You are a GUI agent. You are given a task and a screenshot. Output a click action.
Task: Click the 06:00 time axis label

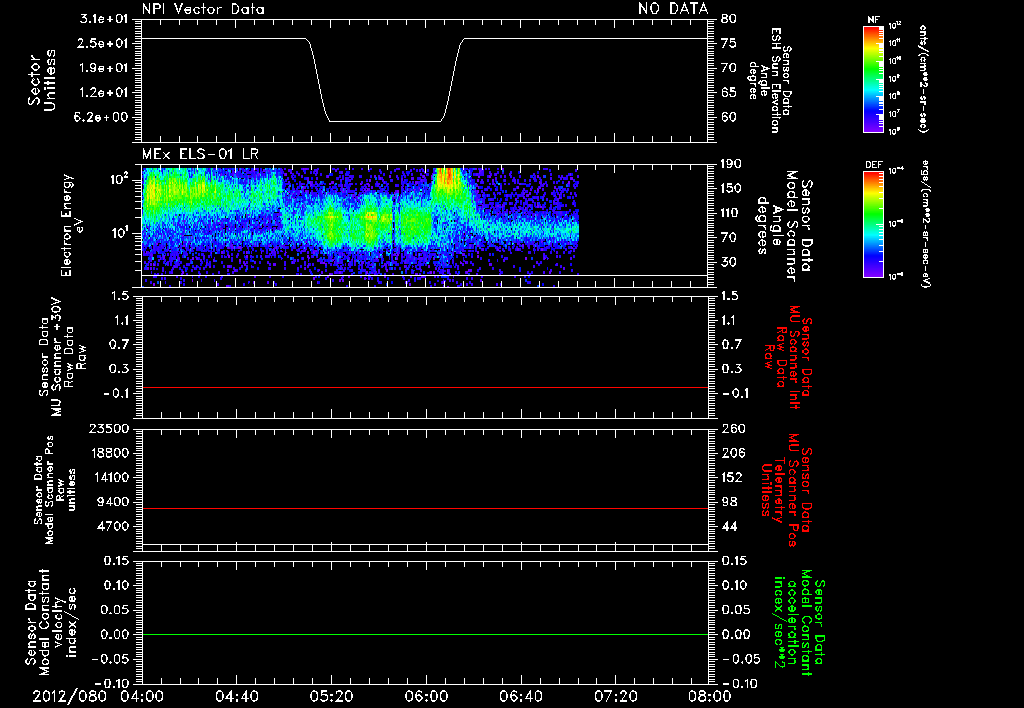click(426, 696)
